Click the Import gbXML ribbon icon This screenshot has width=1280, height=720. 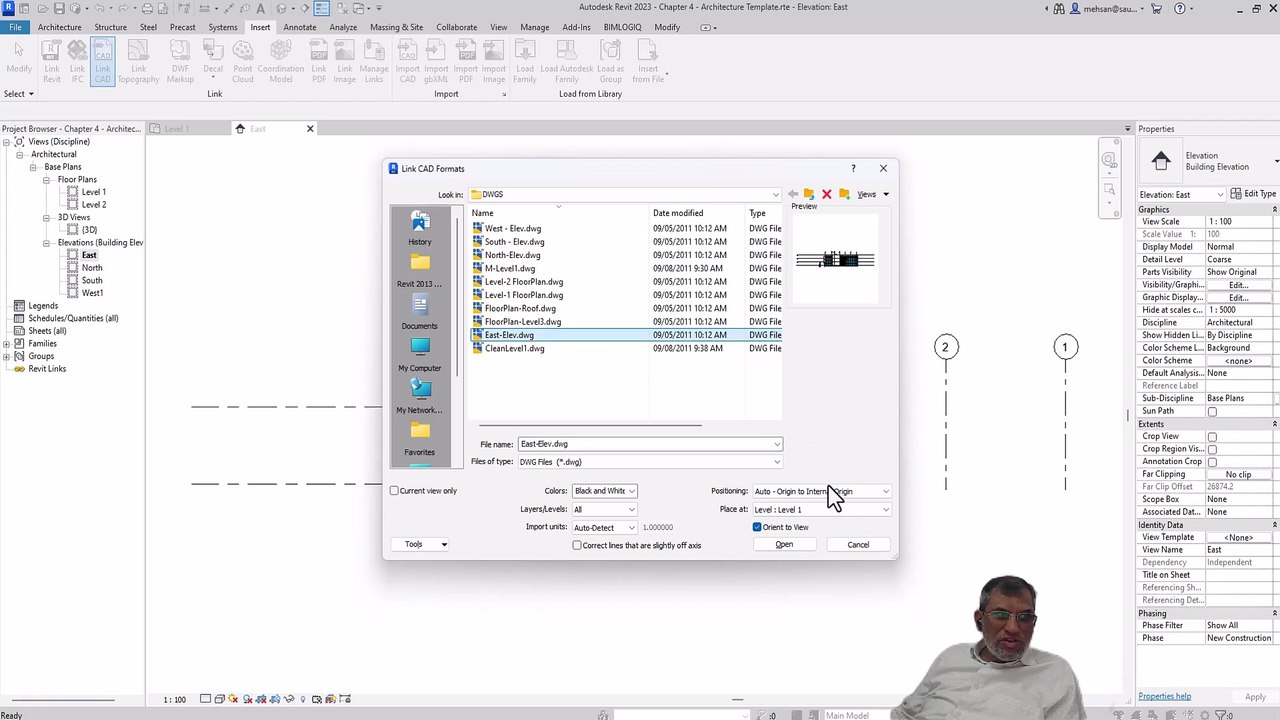pos(436,62)
